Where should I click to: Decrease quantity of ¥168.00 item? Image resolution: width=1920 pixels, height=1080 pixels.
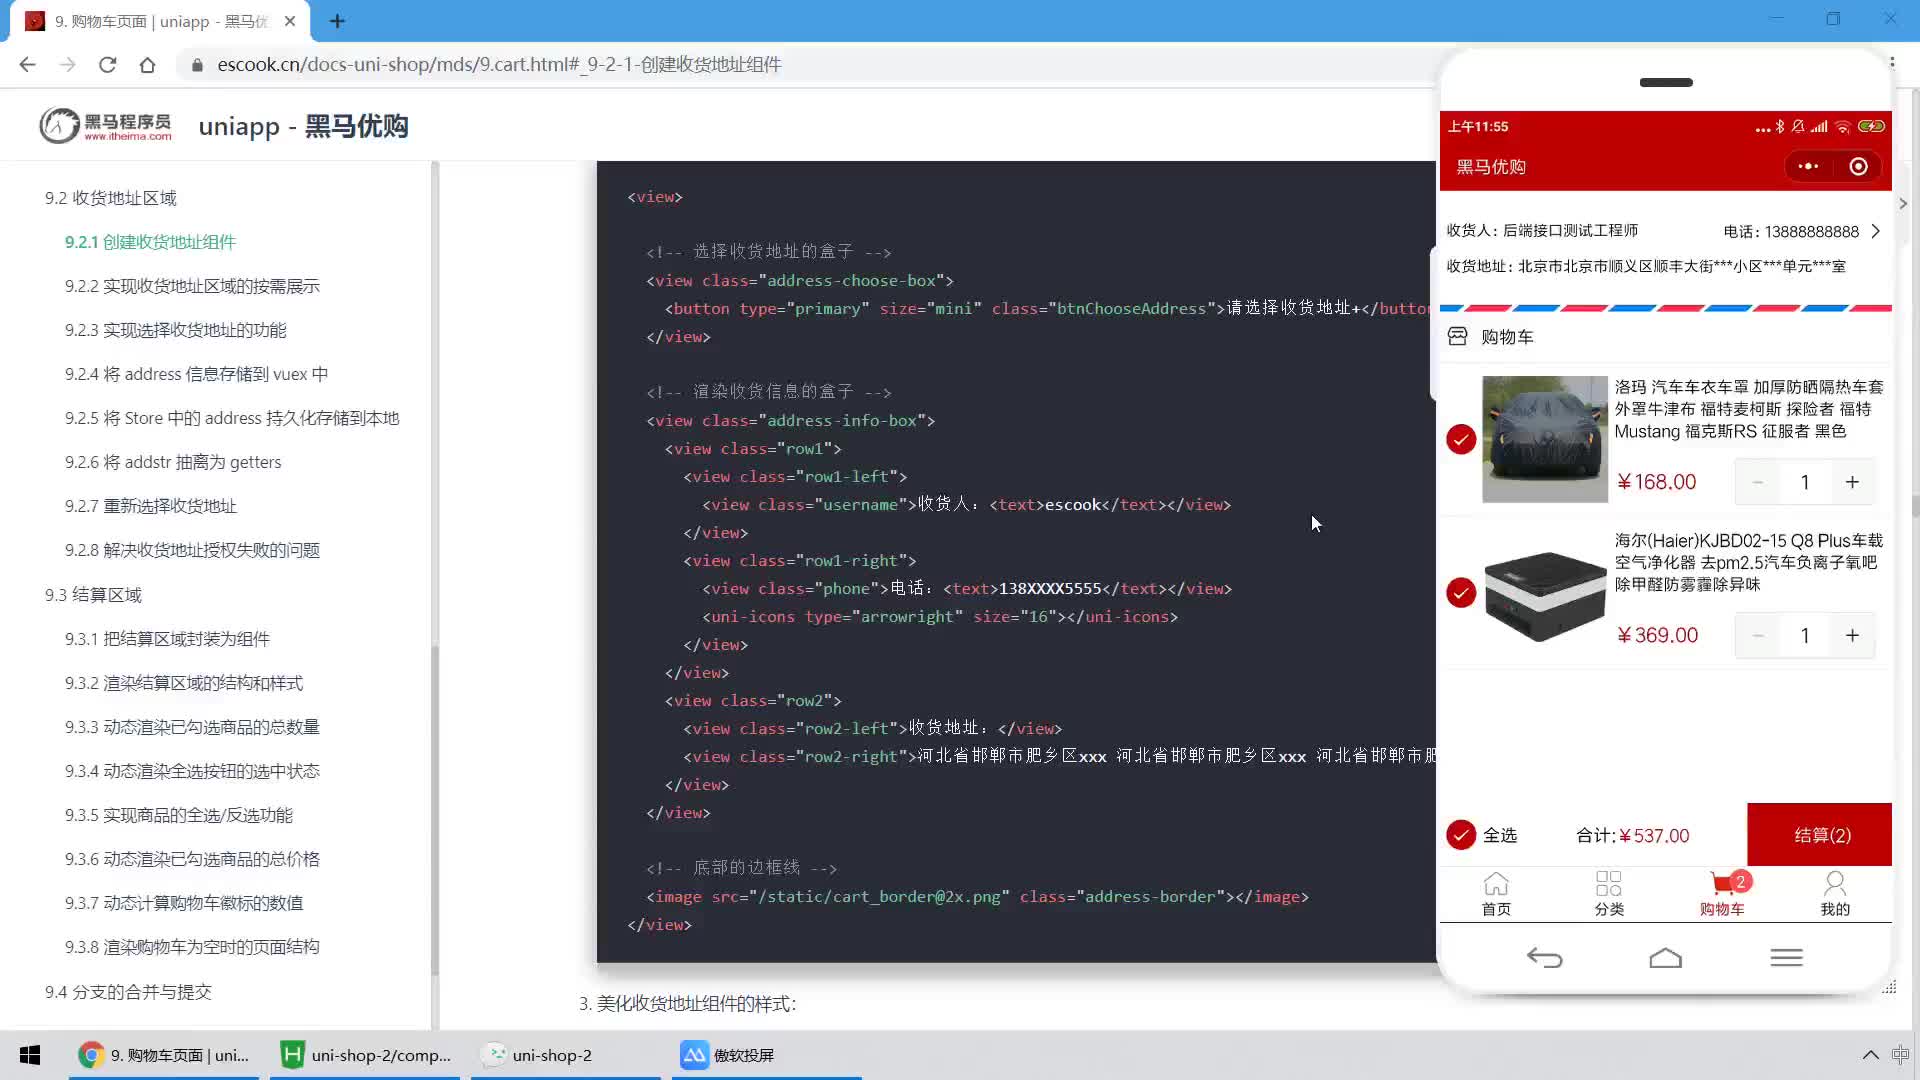(x=1757, y=482)
